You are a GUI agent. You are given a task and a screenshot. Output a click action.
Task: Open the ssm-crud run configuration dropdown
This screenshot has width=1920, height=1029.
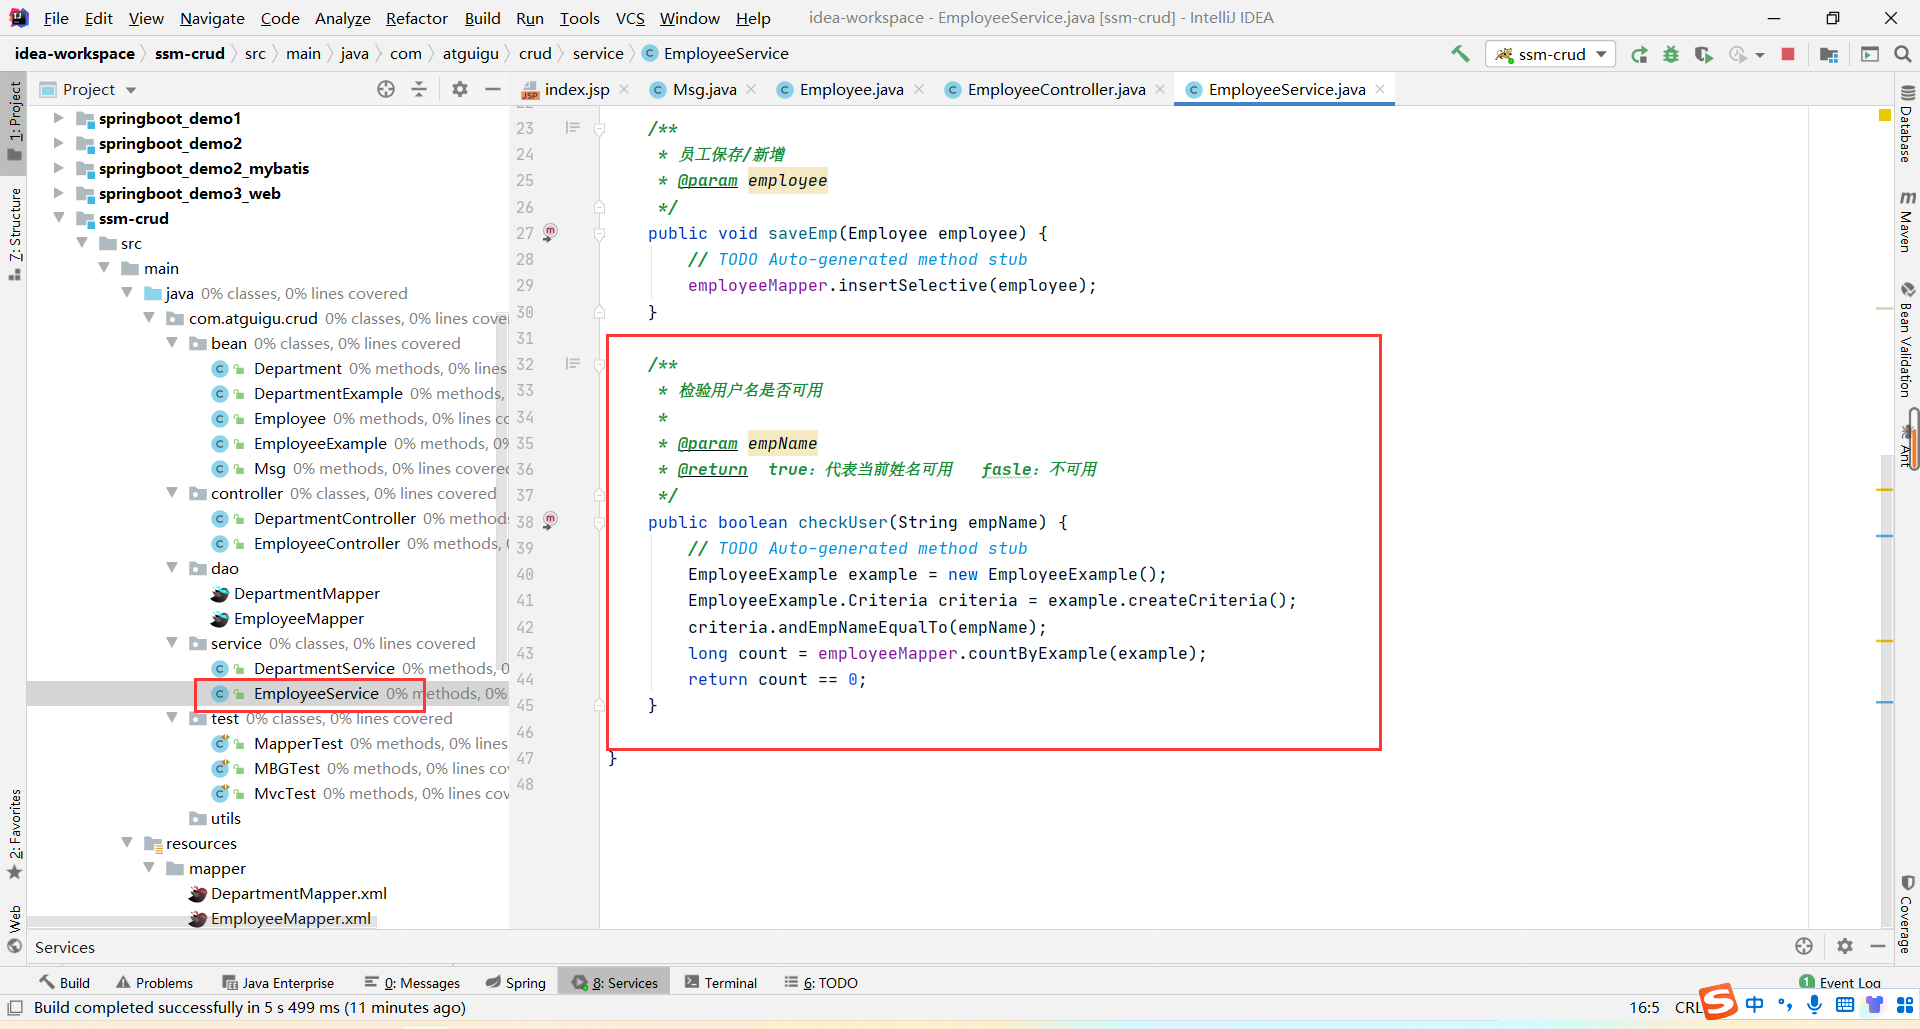(x=1551, y=54)
